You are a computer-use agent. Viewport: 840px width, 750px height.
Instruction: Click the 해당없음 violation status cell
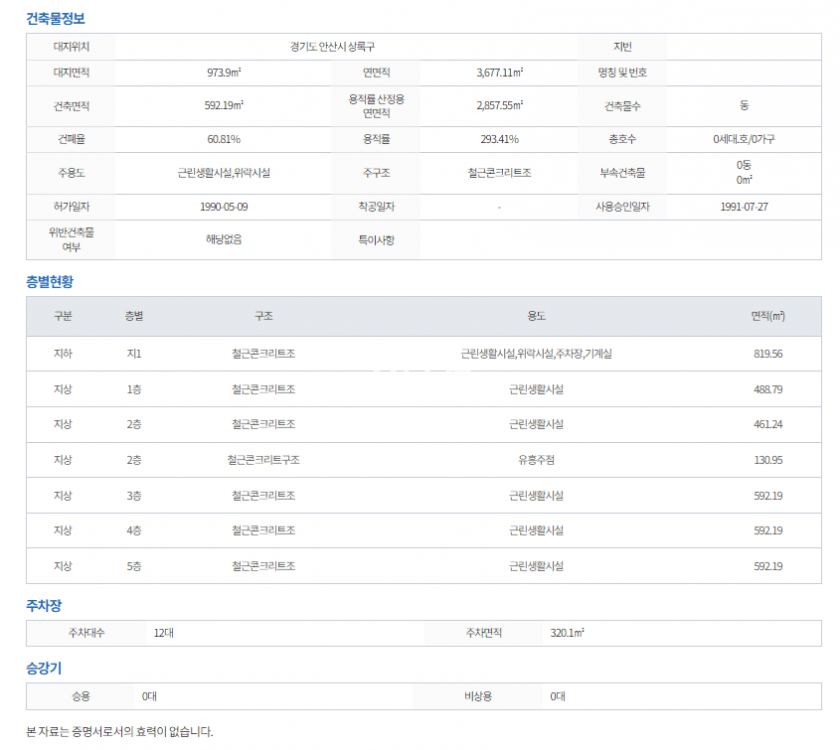pyautogui.click(x=224, y=239)
